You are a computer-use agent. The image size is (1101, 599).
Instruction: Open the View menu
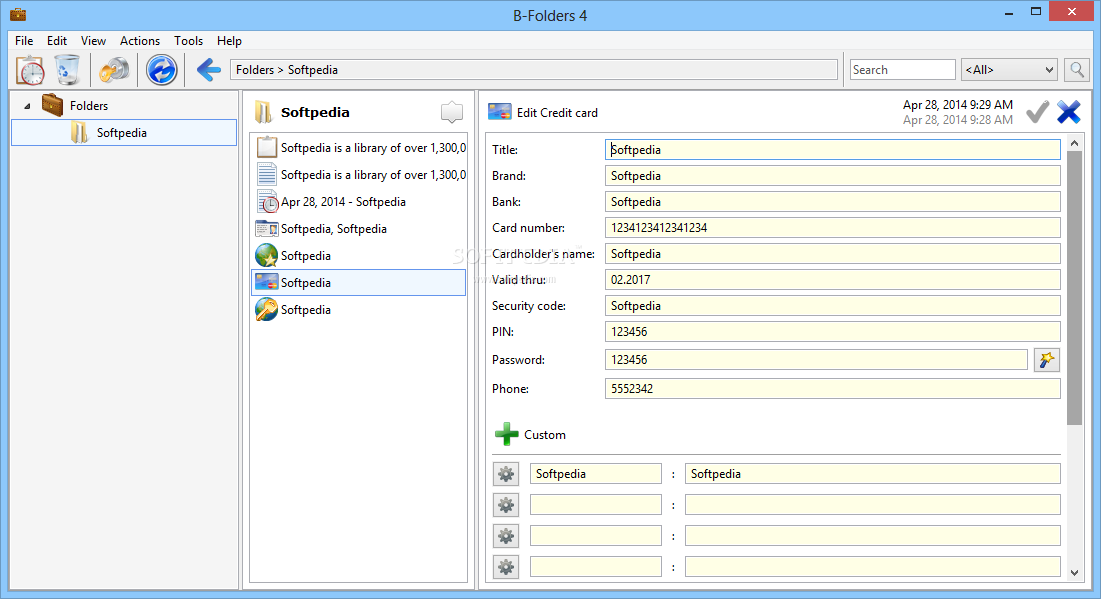point(93,41)
